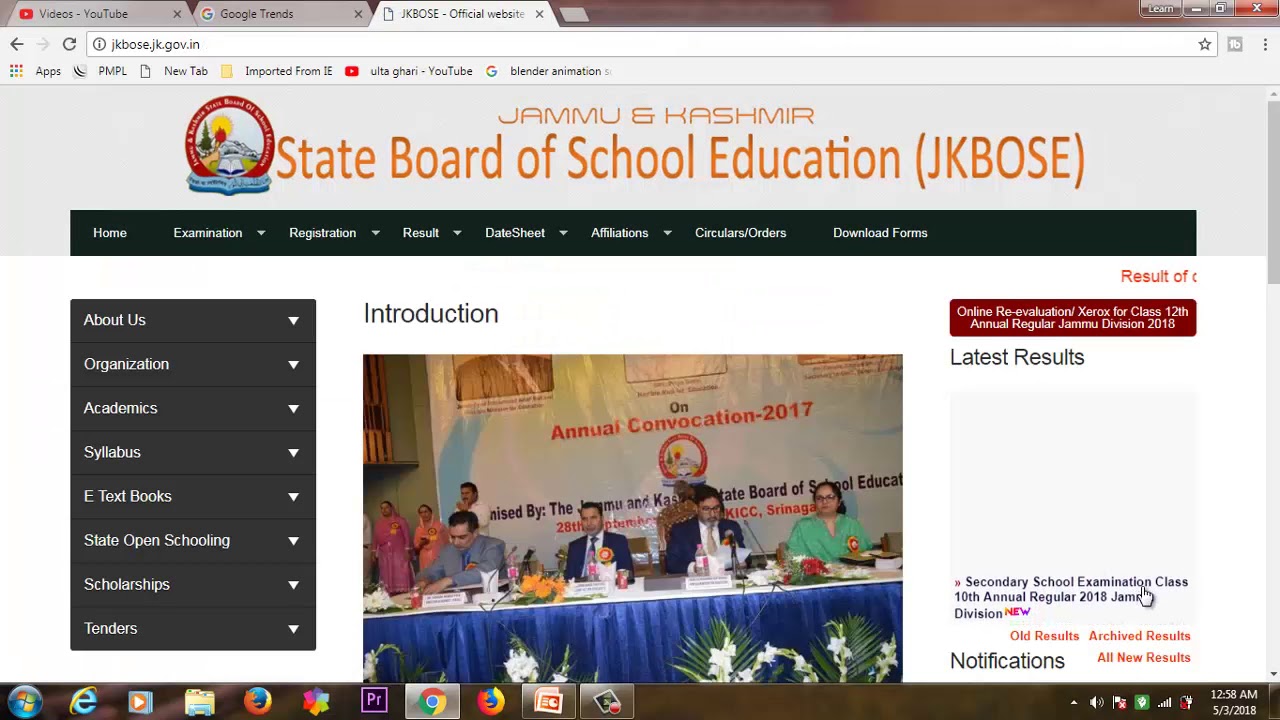
Task: Open the Affiliations menu
Action: point(619,233)
